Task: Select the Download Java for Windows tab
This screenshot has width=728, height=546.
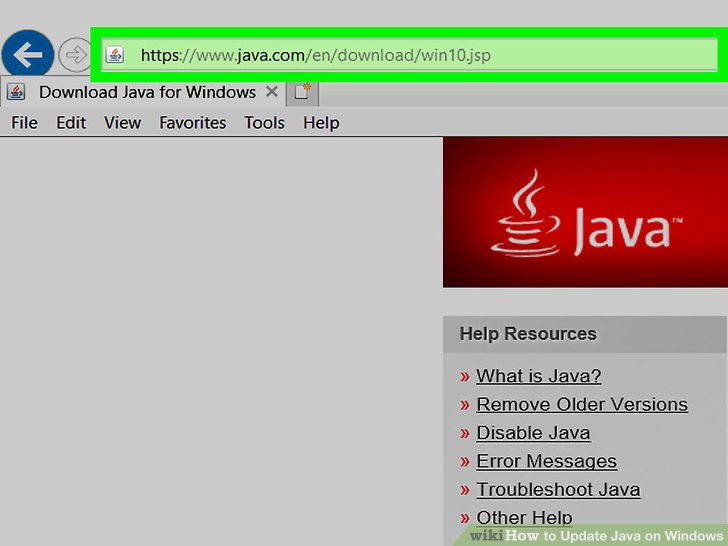Action: pyautogui.click(x=147, y=92)
